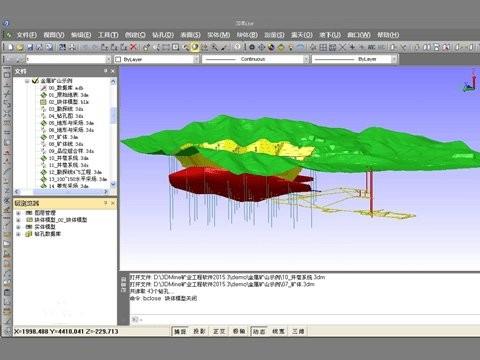The height and width of the screenshot is (360, 480).
Task: Click the ABC text annotation toolbar icon
Action: coord(371,47)
